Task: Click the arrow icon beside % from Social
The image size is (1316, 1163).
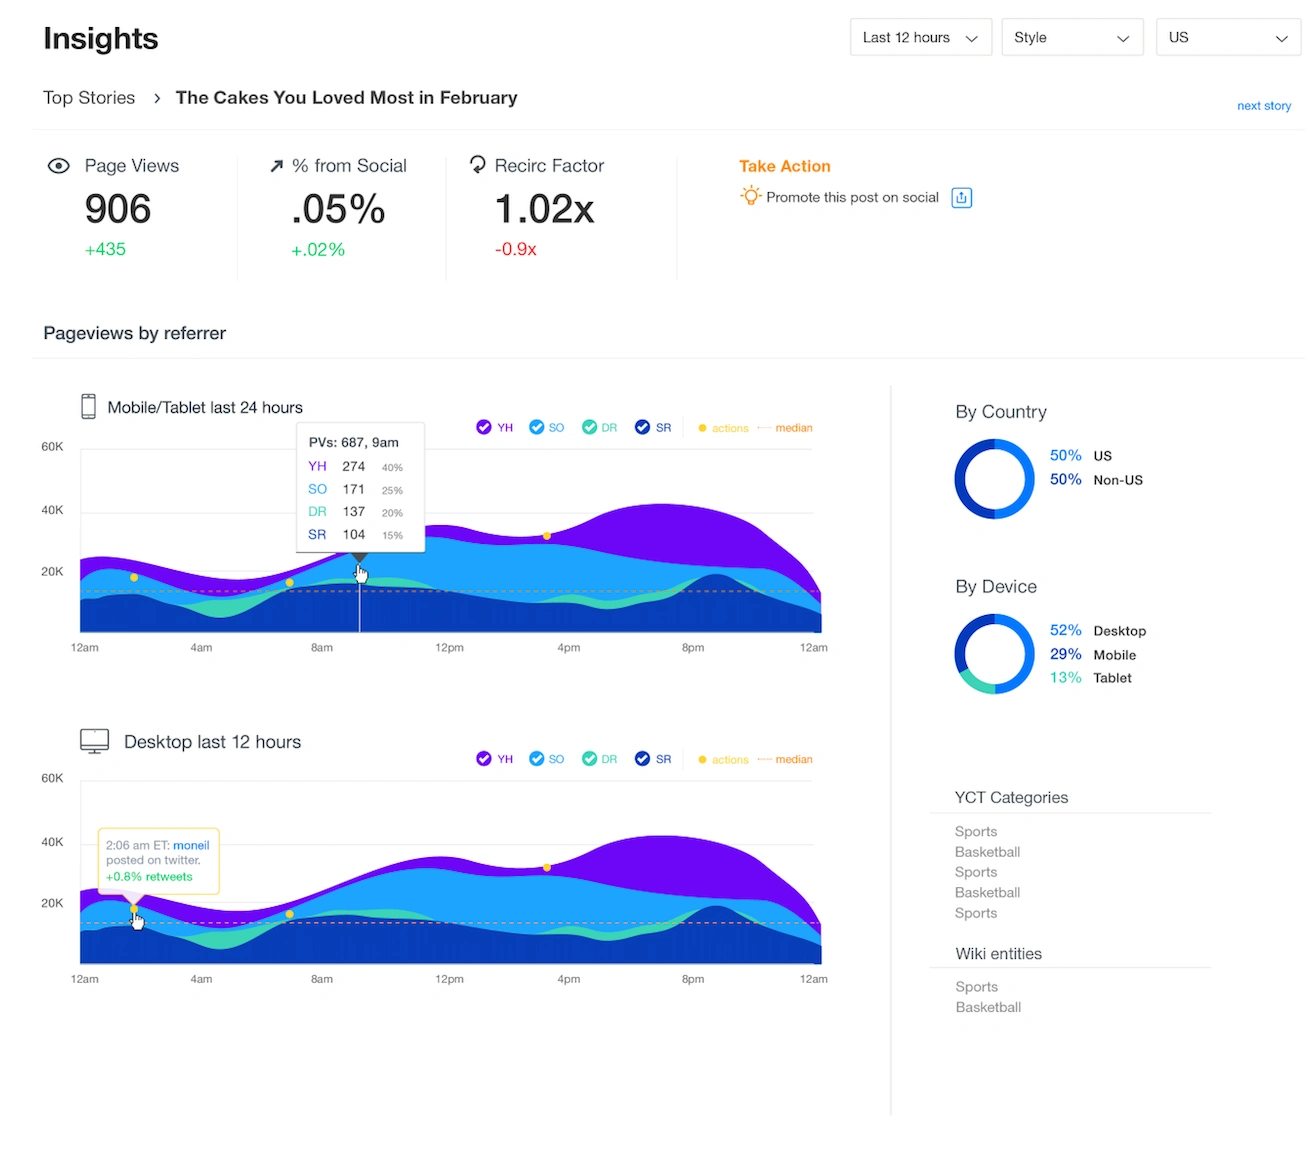Action: (x=277, y=166)
